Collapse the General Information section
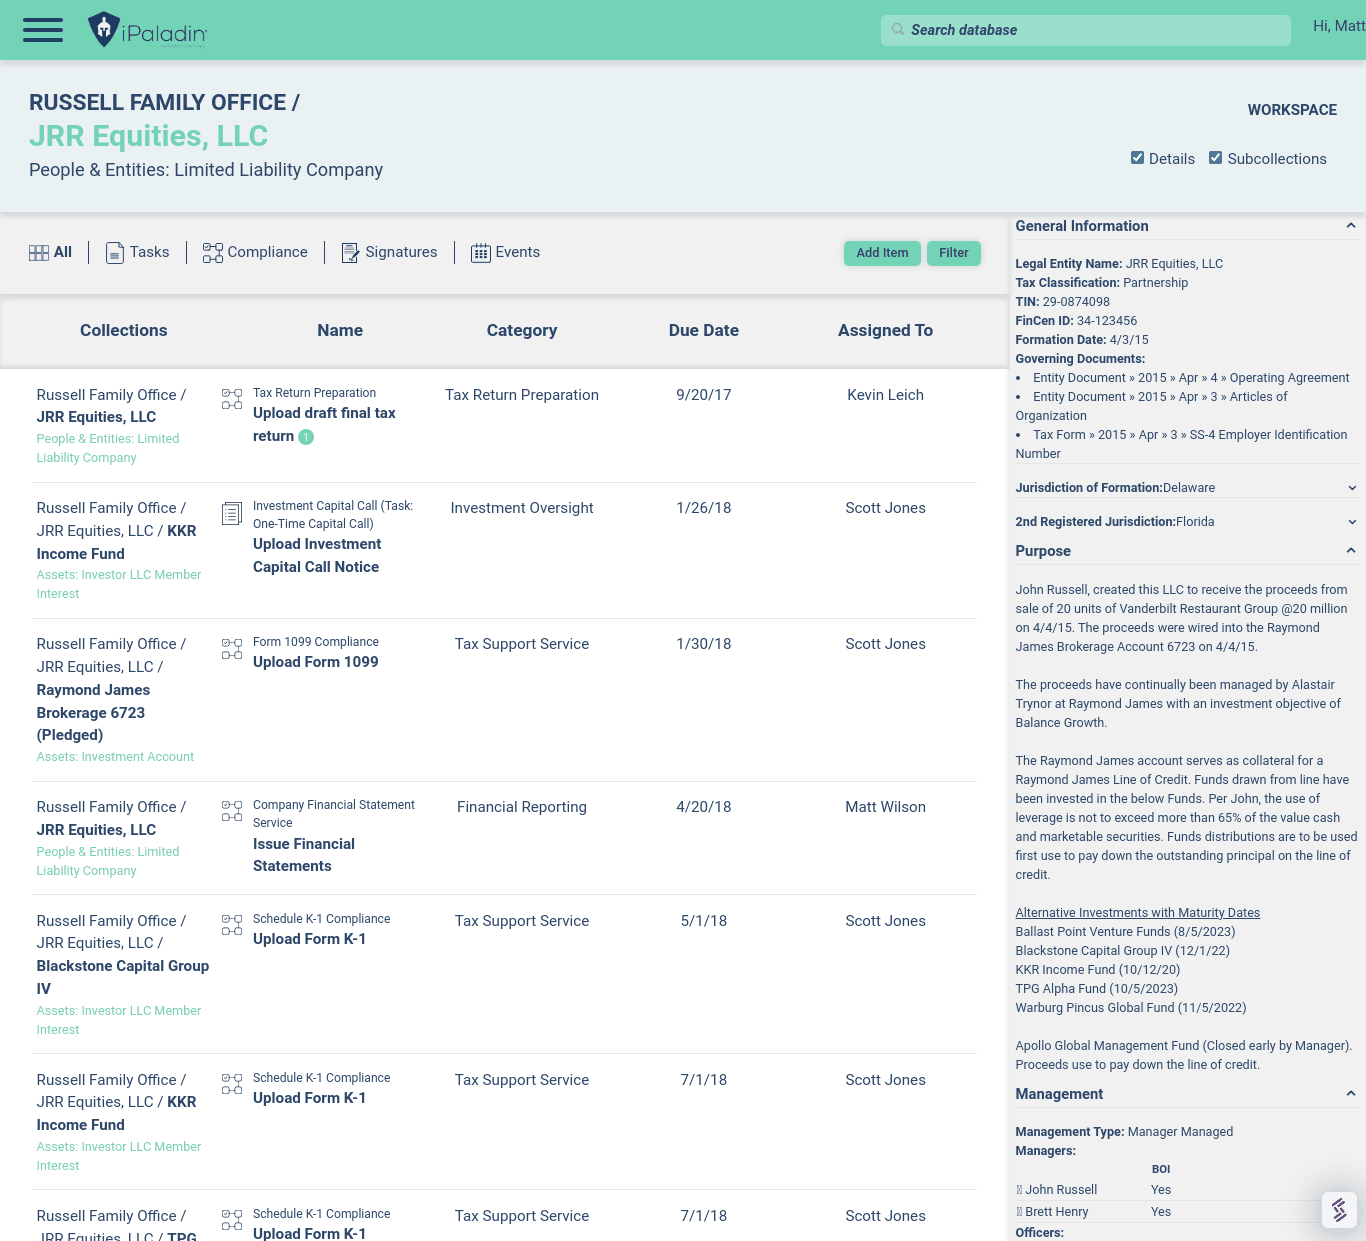 click(1351, 226)
